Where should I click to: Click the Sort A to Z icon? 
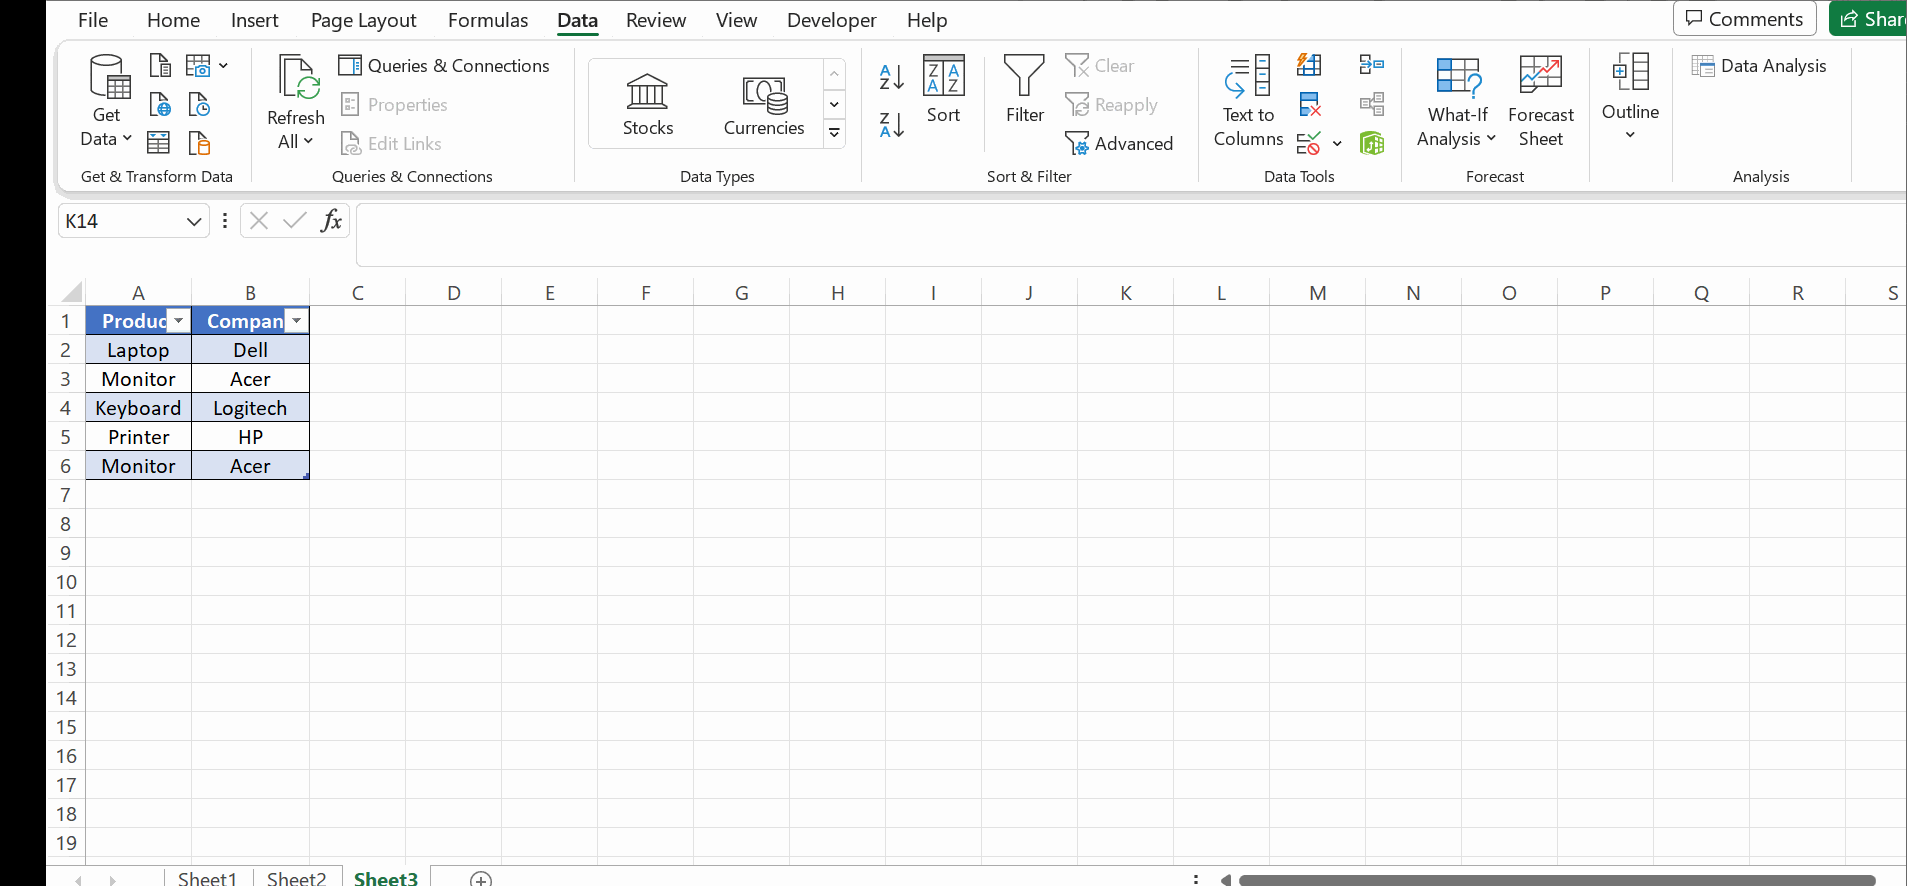coord(891,76)
